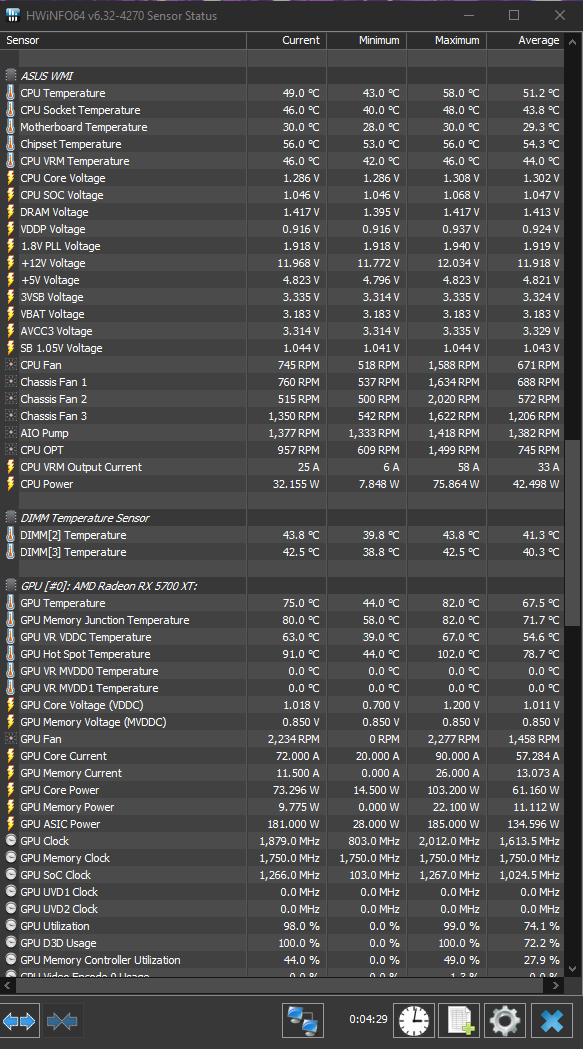Click the Chassis Fan 3 current value 1,350 RPM
The image size is (583, 1049).
pyautogui.click(x=293, y=416)
